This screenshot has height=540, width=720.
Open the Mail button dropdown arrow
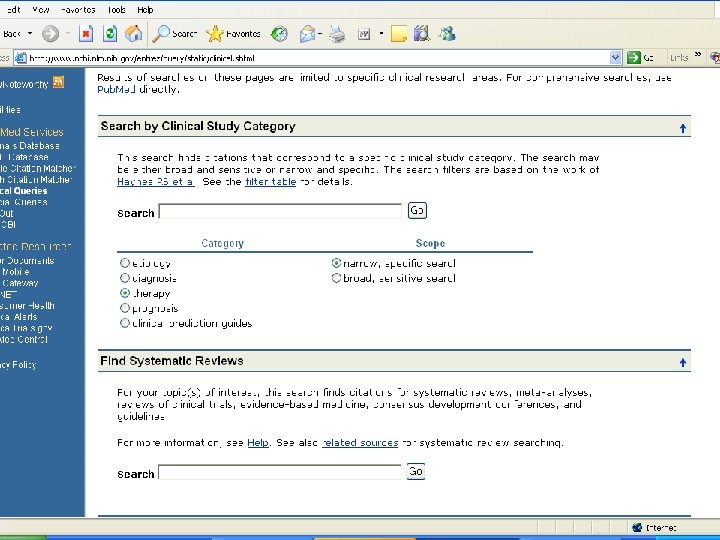click(x=320, y=34)
